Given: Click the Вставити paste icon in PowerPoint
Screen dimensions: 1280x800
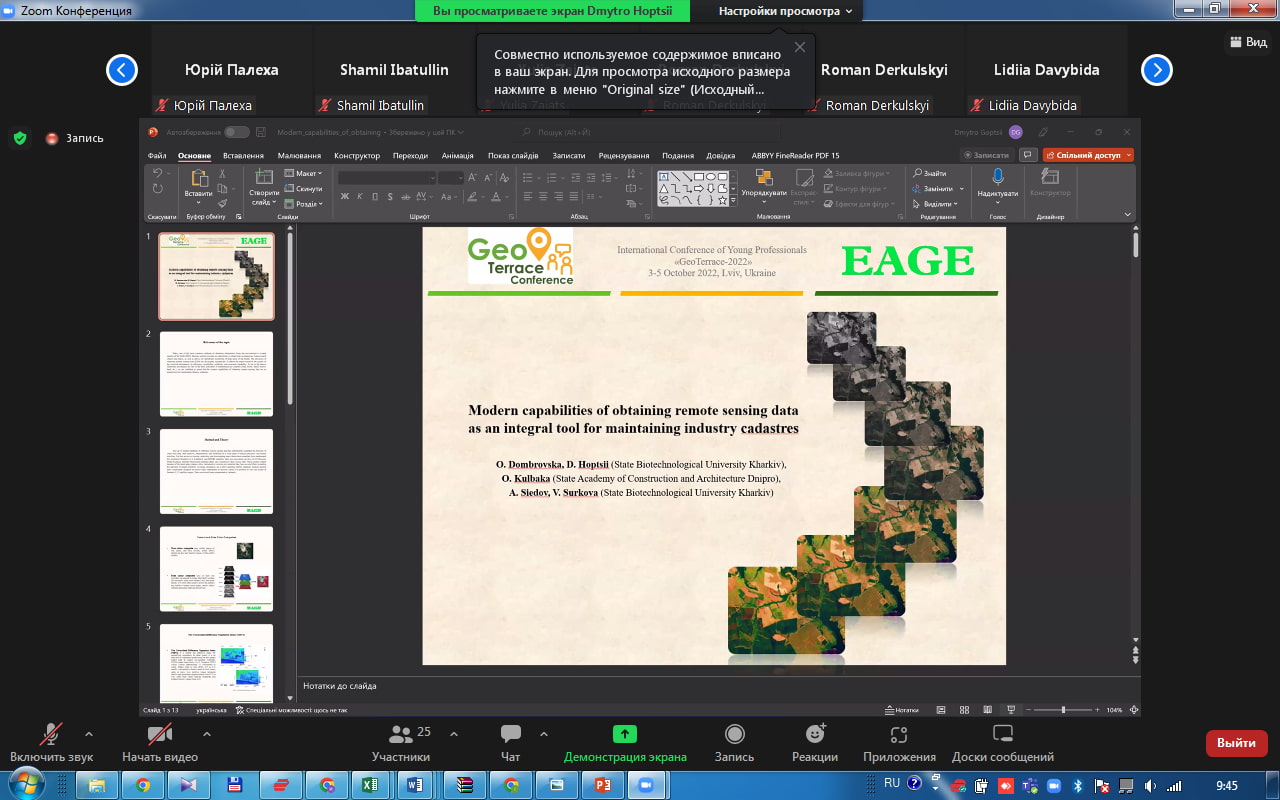Looking at the screenshot, I should [x=199, y=179].
